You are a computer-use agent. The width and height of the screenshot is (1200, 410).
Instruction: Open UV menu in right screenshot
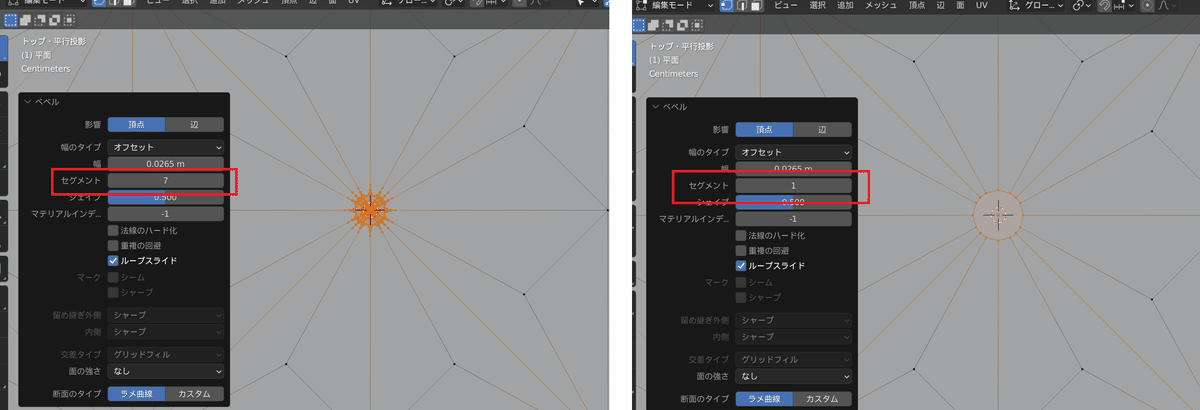[x=981, y=6]
